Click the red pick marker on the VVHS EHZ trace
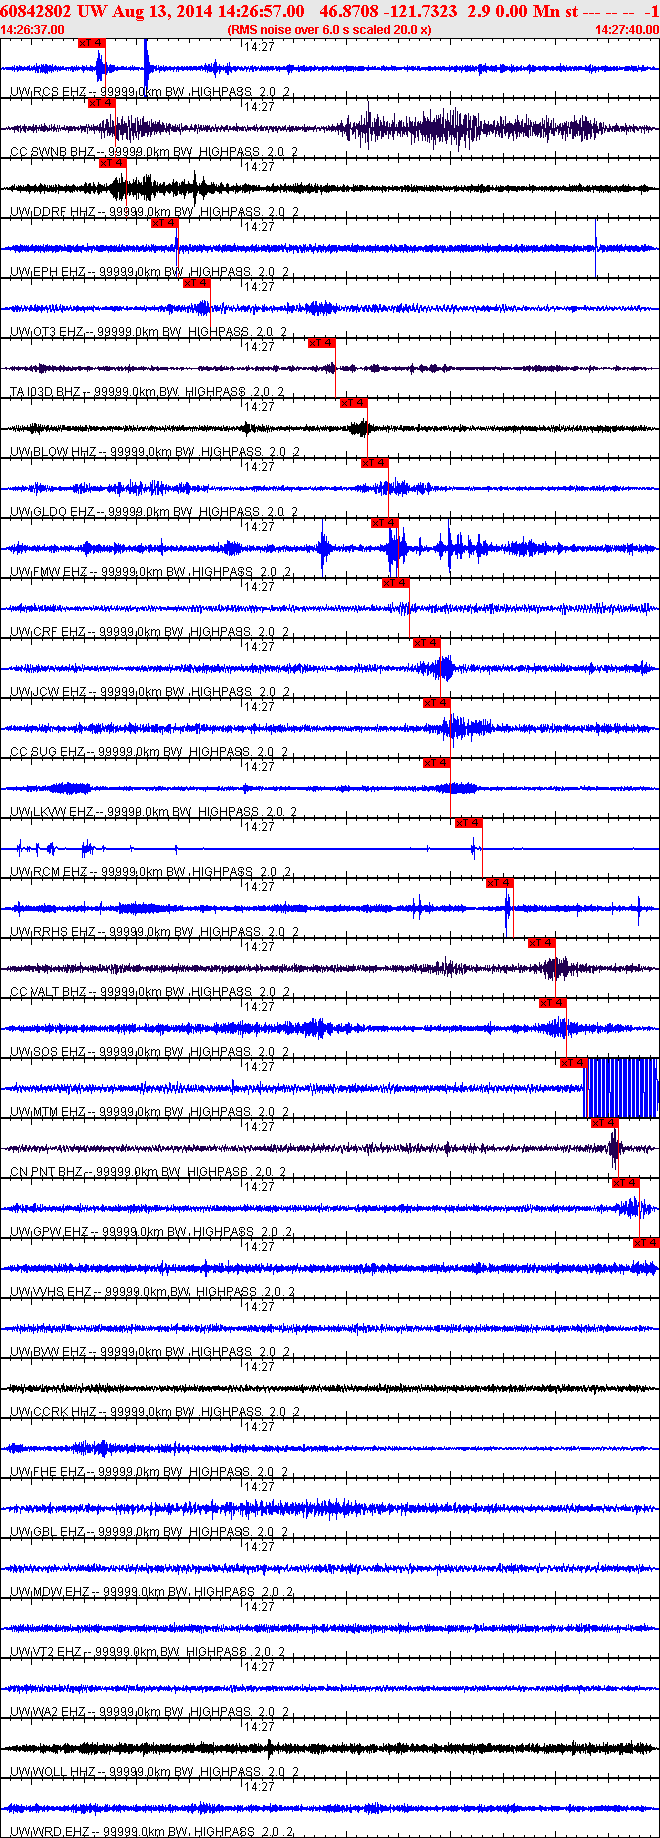This screenshot has height=1838, width=660. tap(646, 1243)
